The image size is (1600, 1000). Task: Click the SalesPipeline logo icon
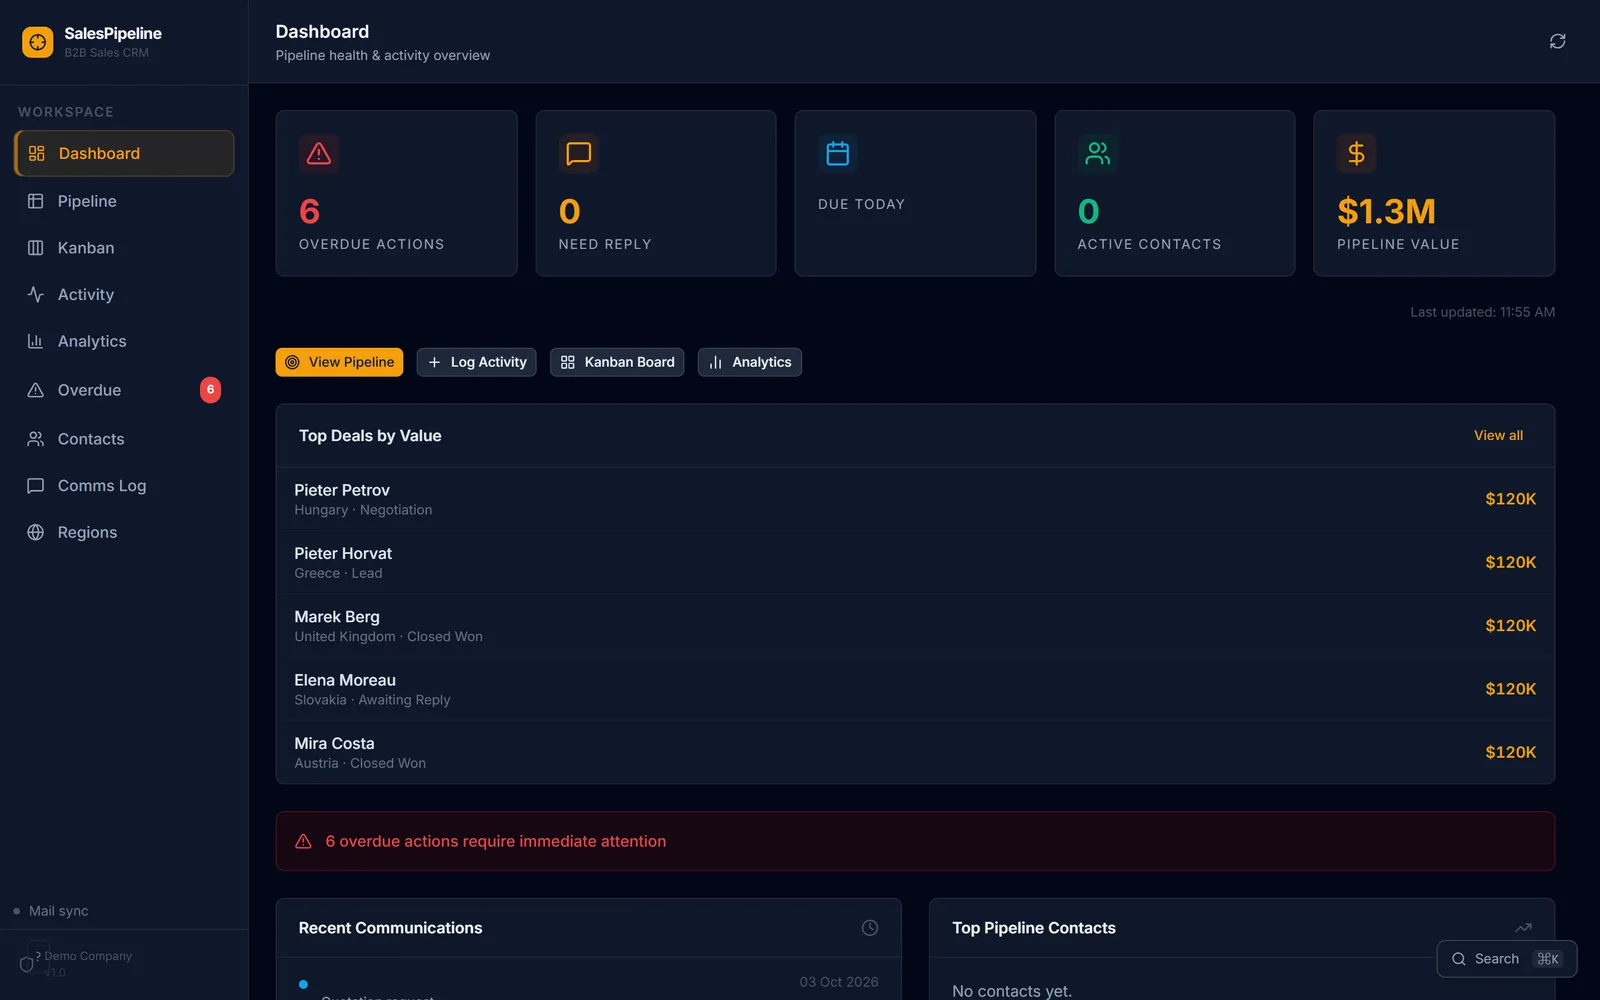tap(38, 42)
